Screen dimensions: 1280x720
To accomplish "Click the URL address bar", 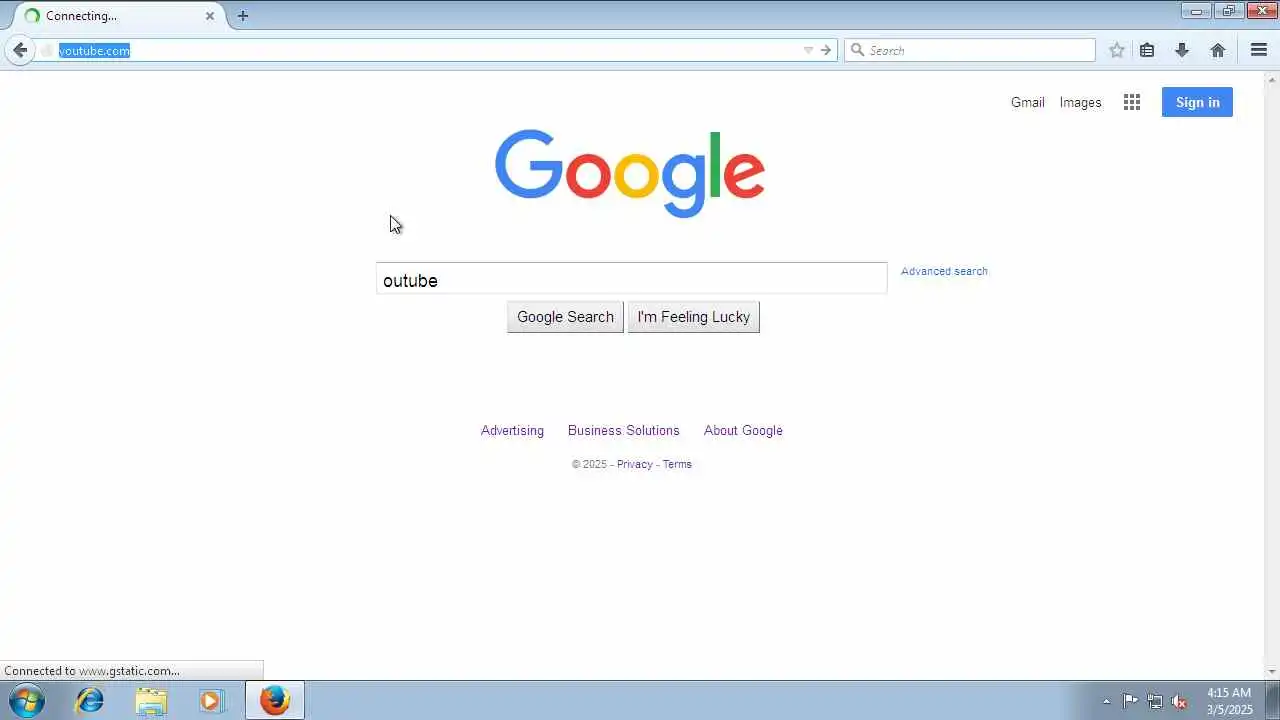I will pos(420,50).
